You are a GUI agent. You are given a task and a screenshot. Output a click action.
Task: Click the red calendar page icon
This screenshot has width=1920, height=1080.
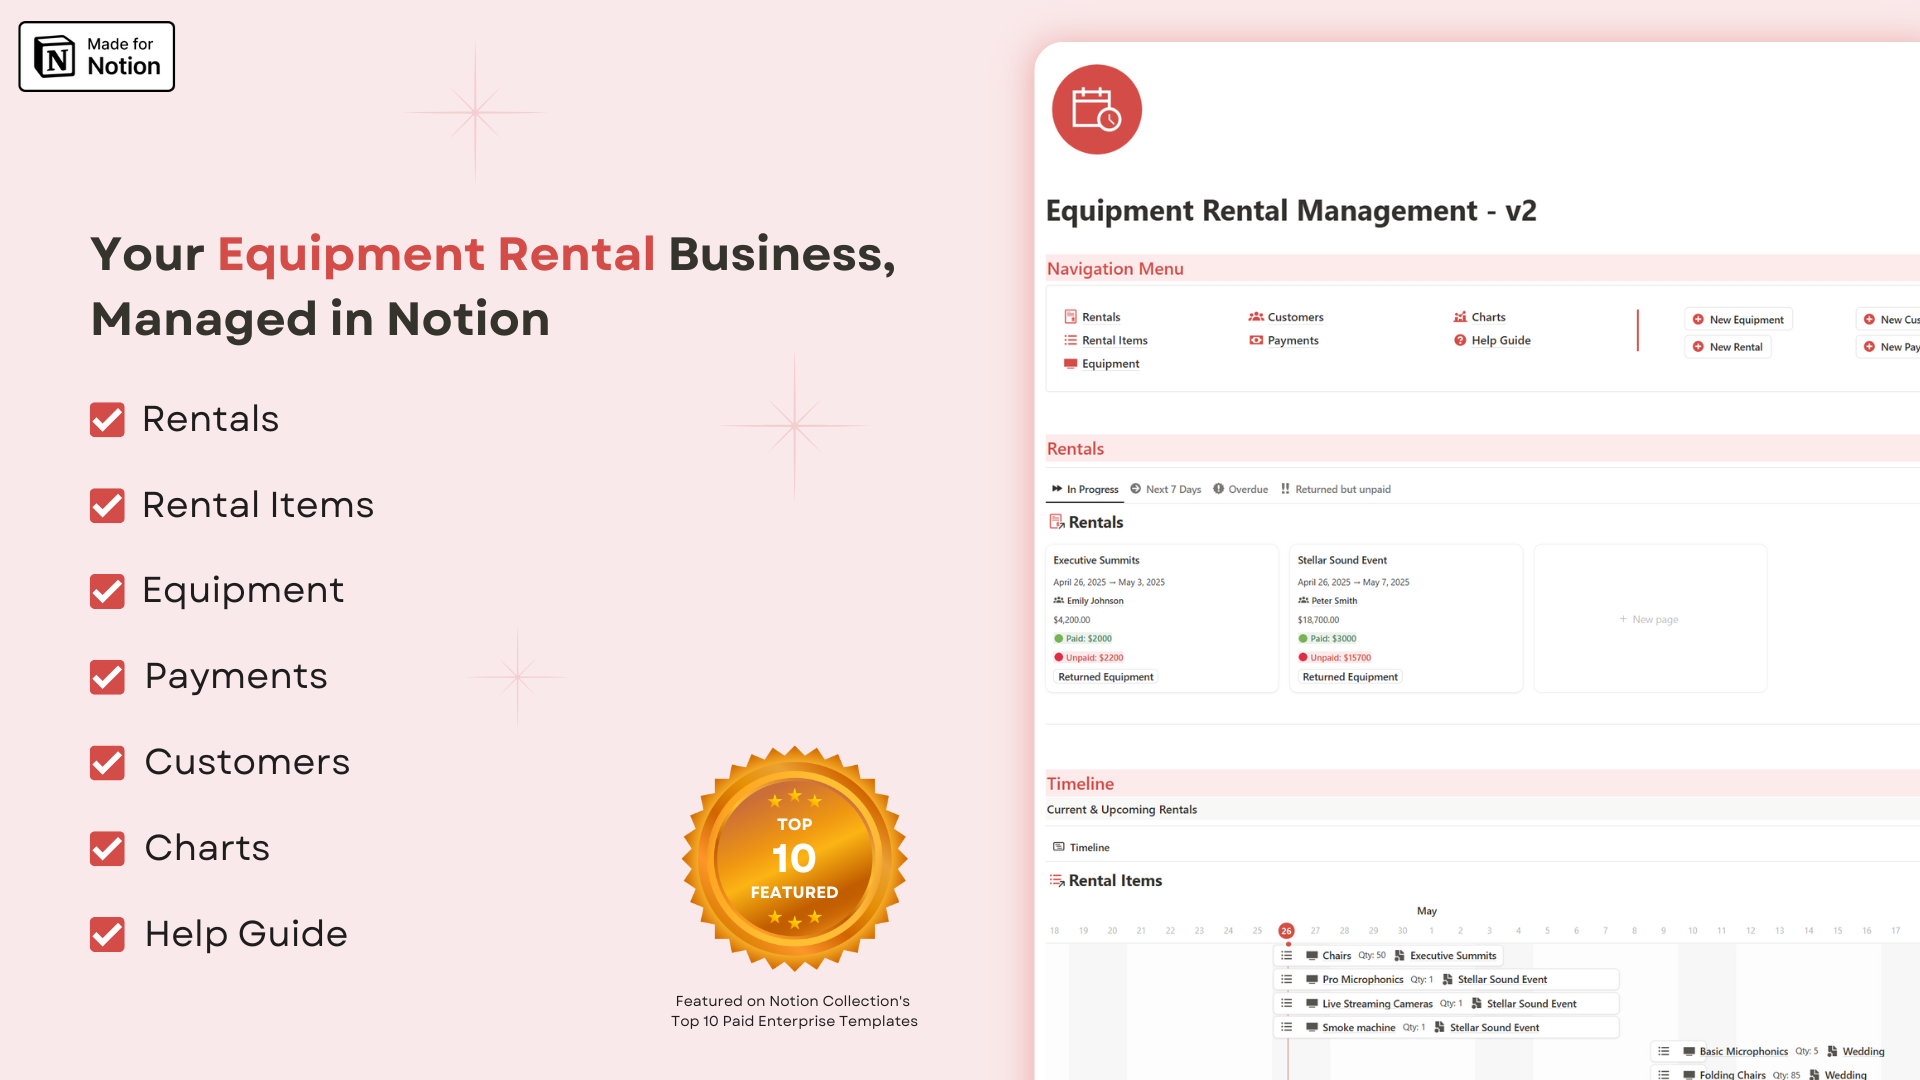[x=1096, y=109]
